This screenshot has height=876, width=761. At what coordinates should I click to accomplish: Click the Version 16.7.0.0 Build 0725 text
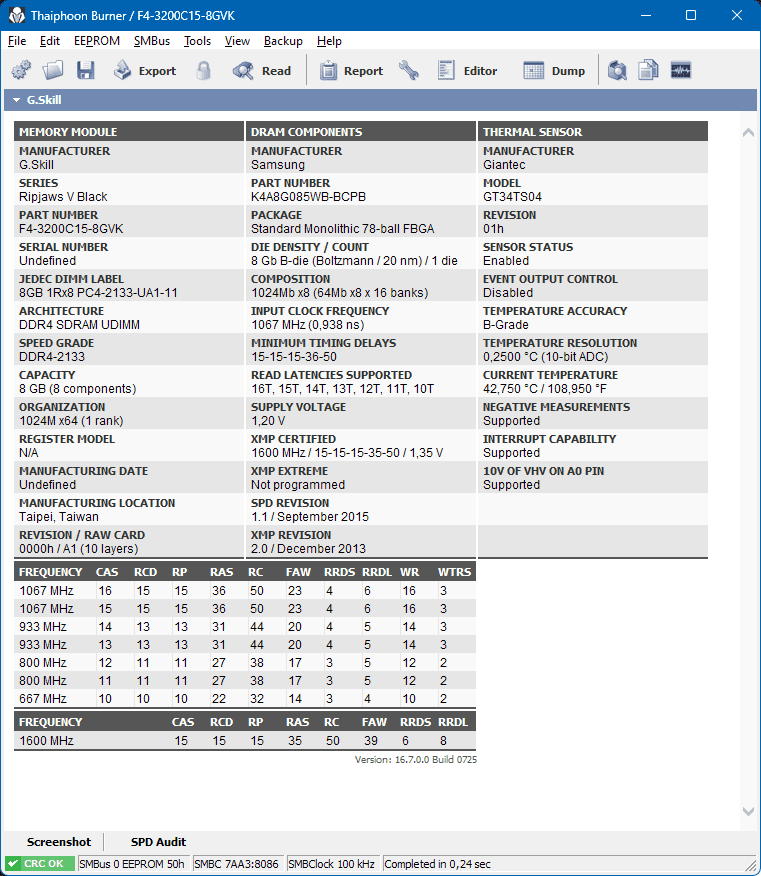(x=416, y=760)
